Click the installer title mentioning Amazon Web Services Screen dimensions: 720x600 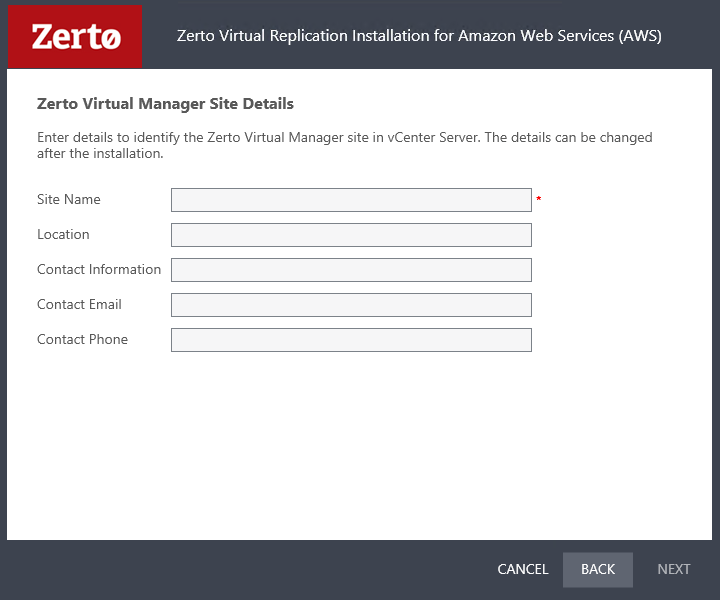tap(419, 36)
